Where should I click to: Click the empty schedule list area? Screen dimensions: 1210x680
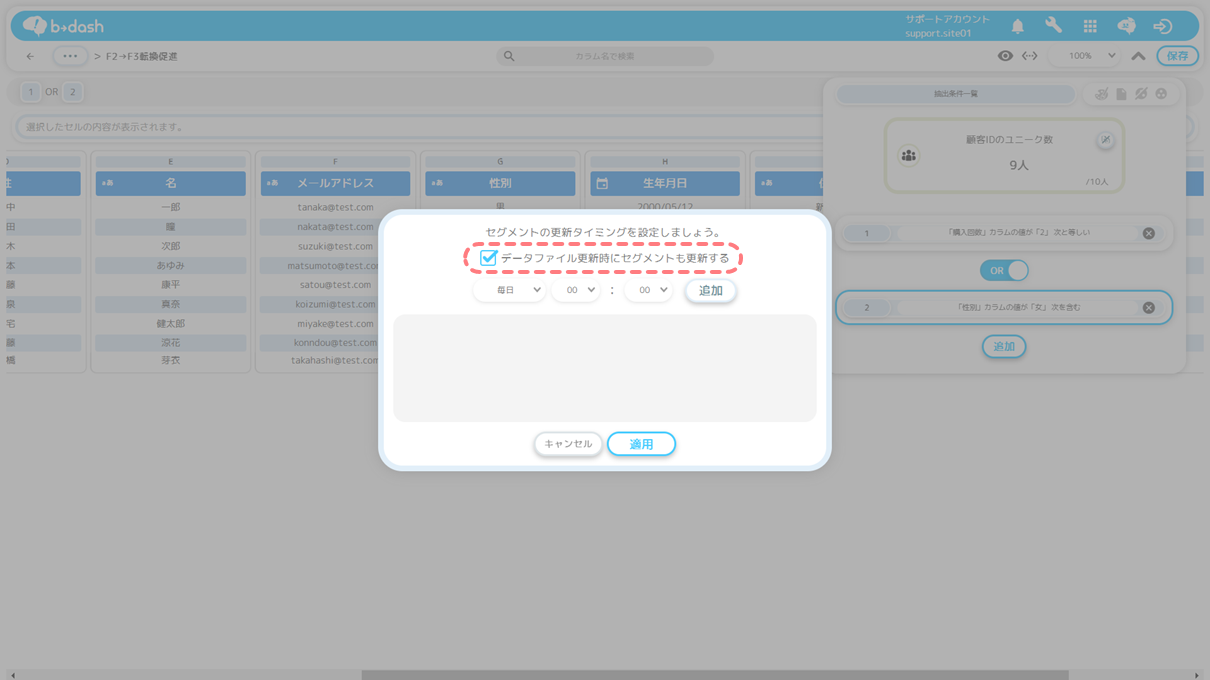(605, 368)
